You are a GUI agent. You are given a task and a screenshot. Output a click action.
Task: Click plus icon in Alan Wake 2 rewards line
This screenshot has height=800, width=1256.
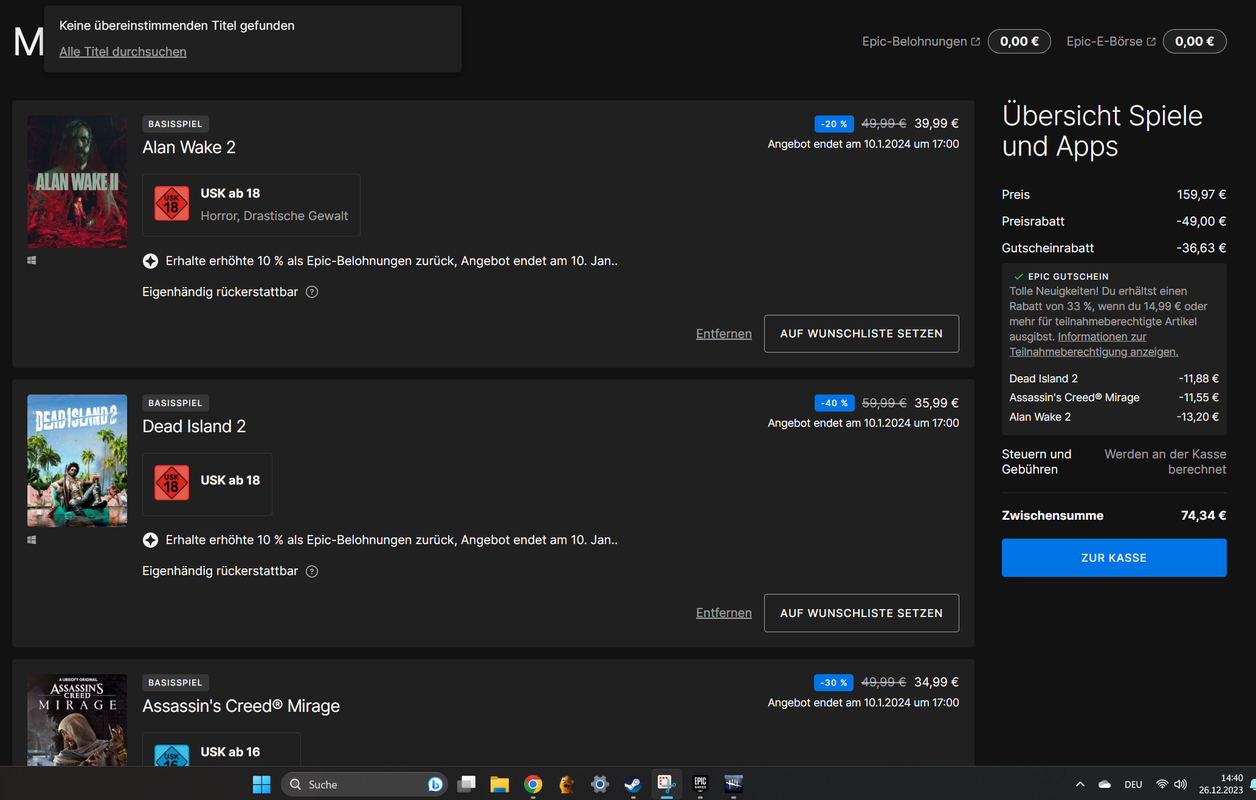(x=150, y=261)
